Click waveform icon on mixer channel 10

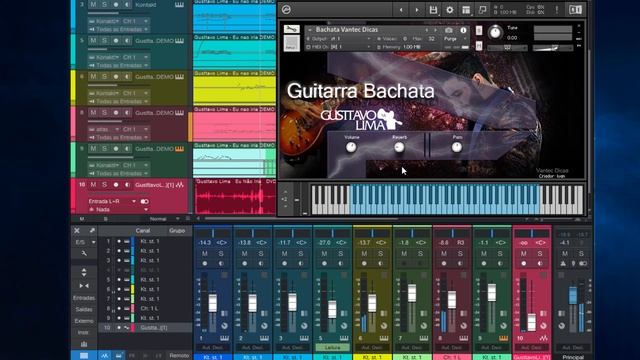point(544,338)
